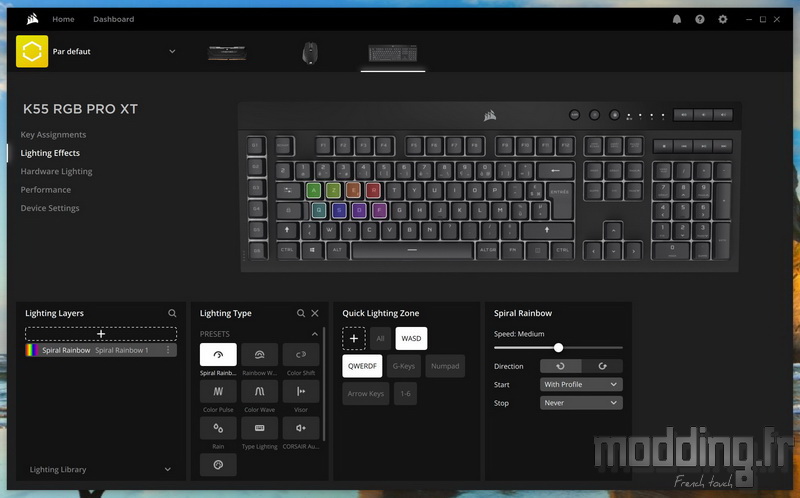Toggle the G-Keys lighting zone

pos(404,366)
